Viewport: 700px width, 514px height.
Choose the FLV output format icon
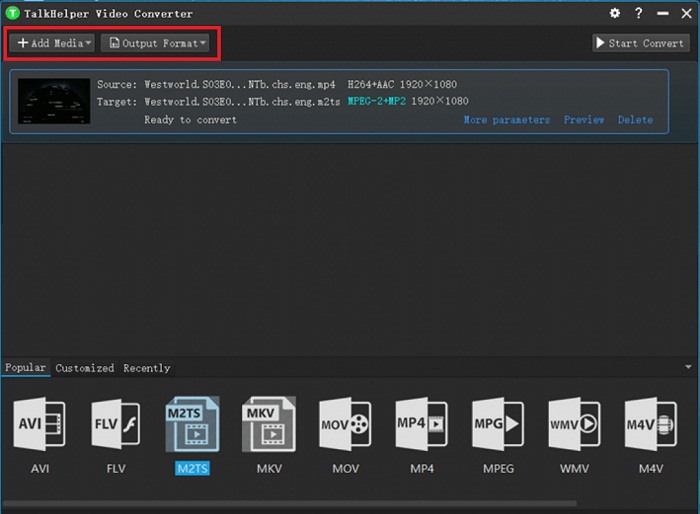pyautogui.click(x=116, y=424)
